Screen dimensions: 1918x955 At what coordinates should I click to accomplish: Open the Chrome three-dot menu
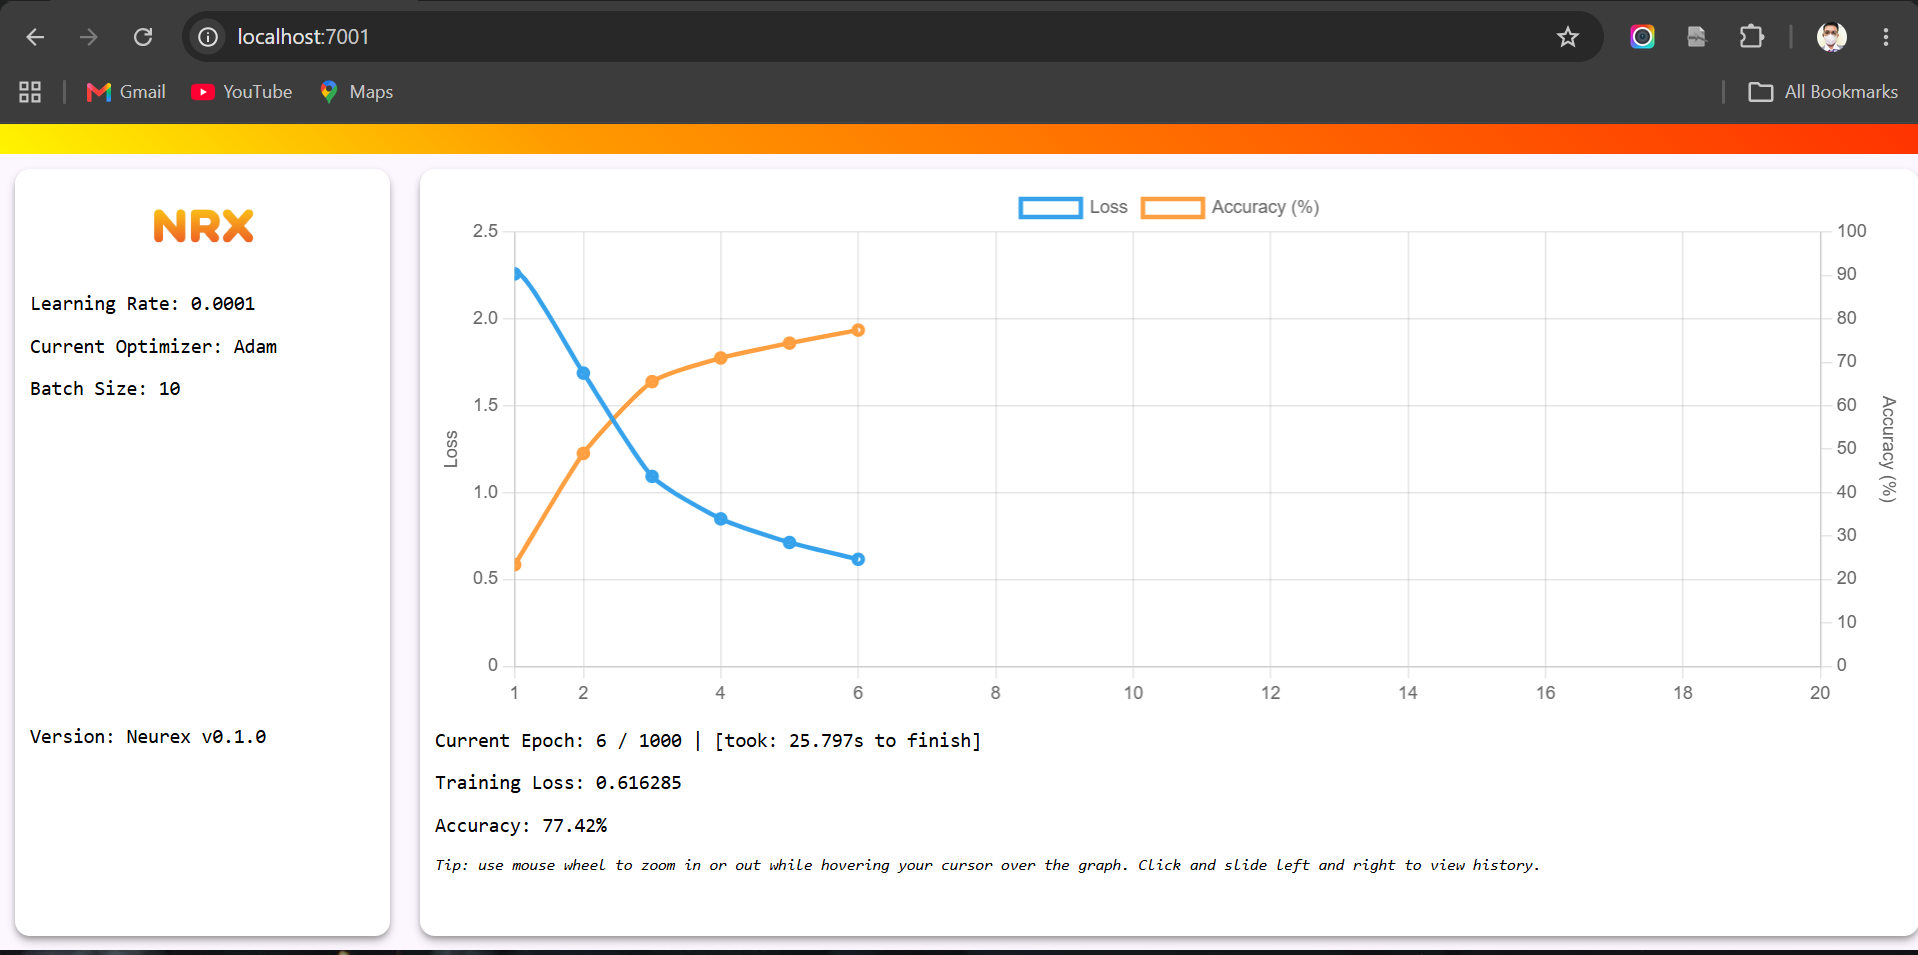(1885, 37)
